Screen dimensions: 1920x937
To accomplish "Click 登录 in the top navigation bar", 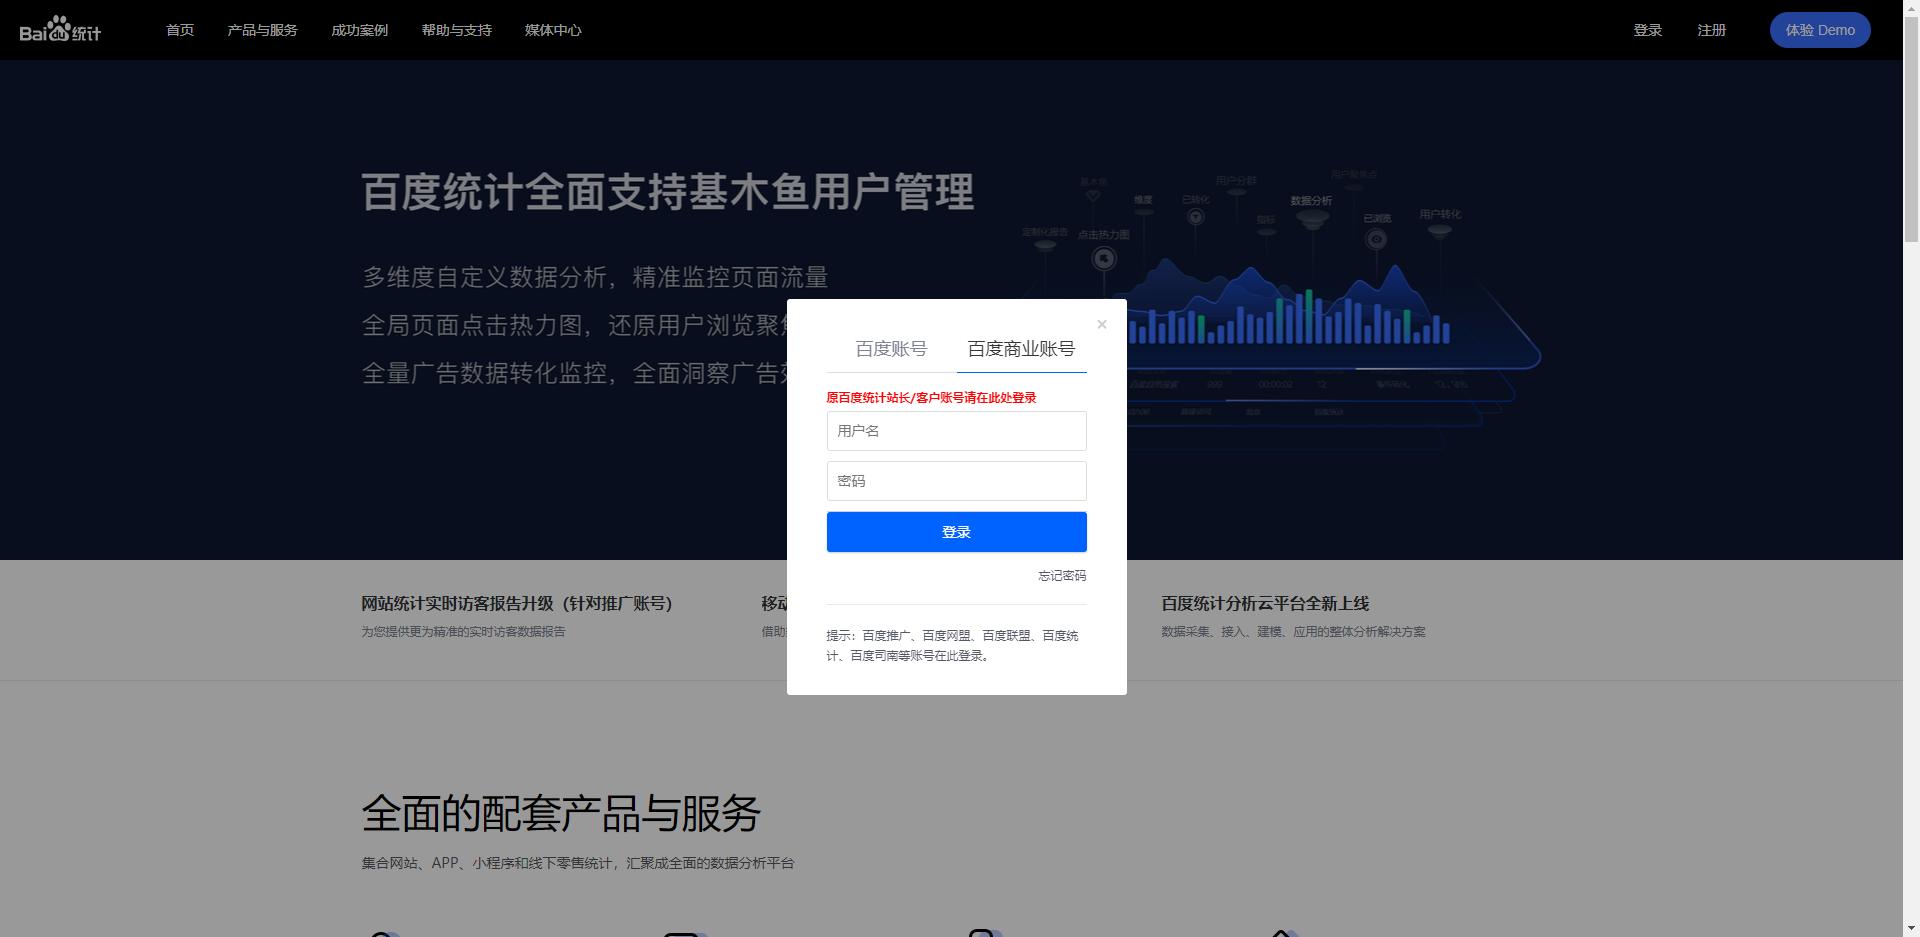I will click(1646, 29).
